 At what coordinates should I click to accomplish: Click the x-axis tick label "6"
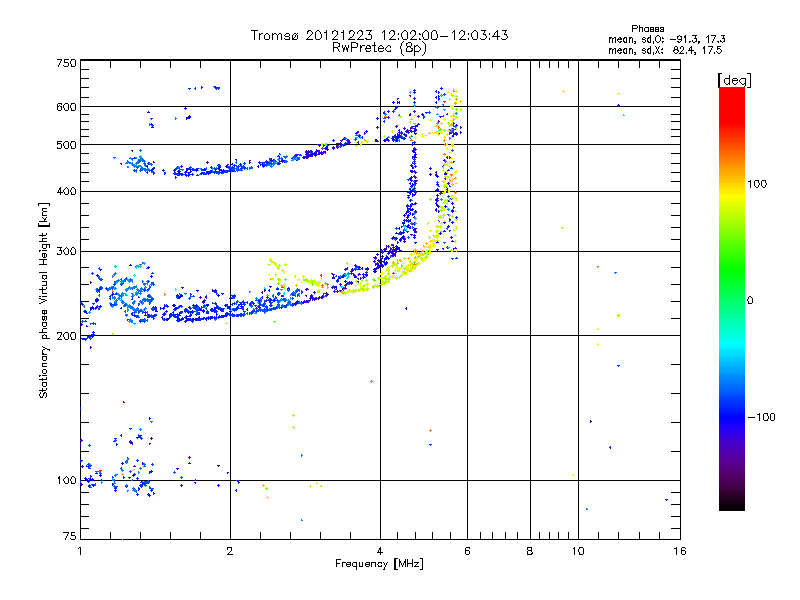[x=467, y=551]
